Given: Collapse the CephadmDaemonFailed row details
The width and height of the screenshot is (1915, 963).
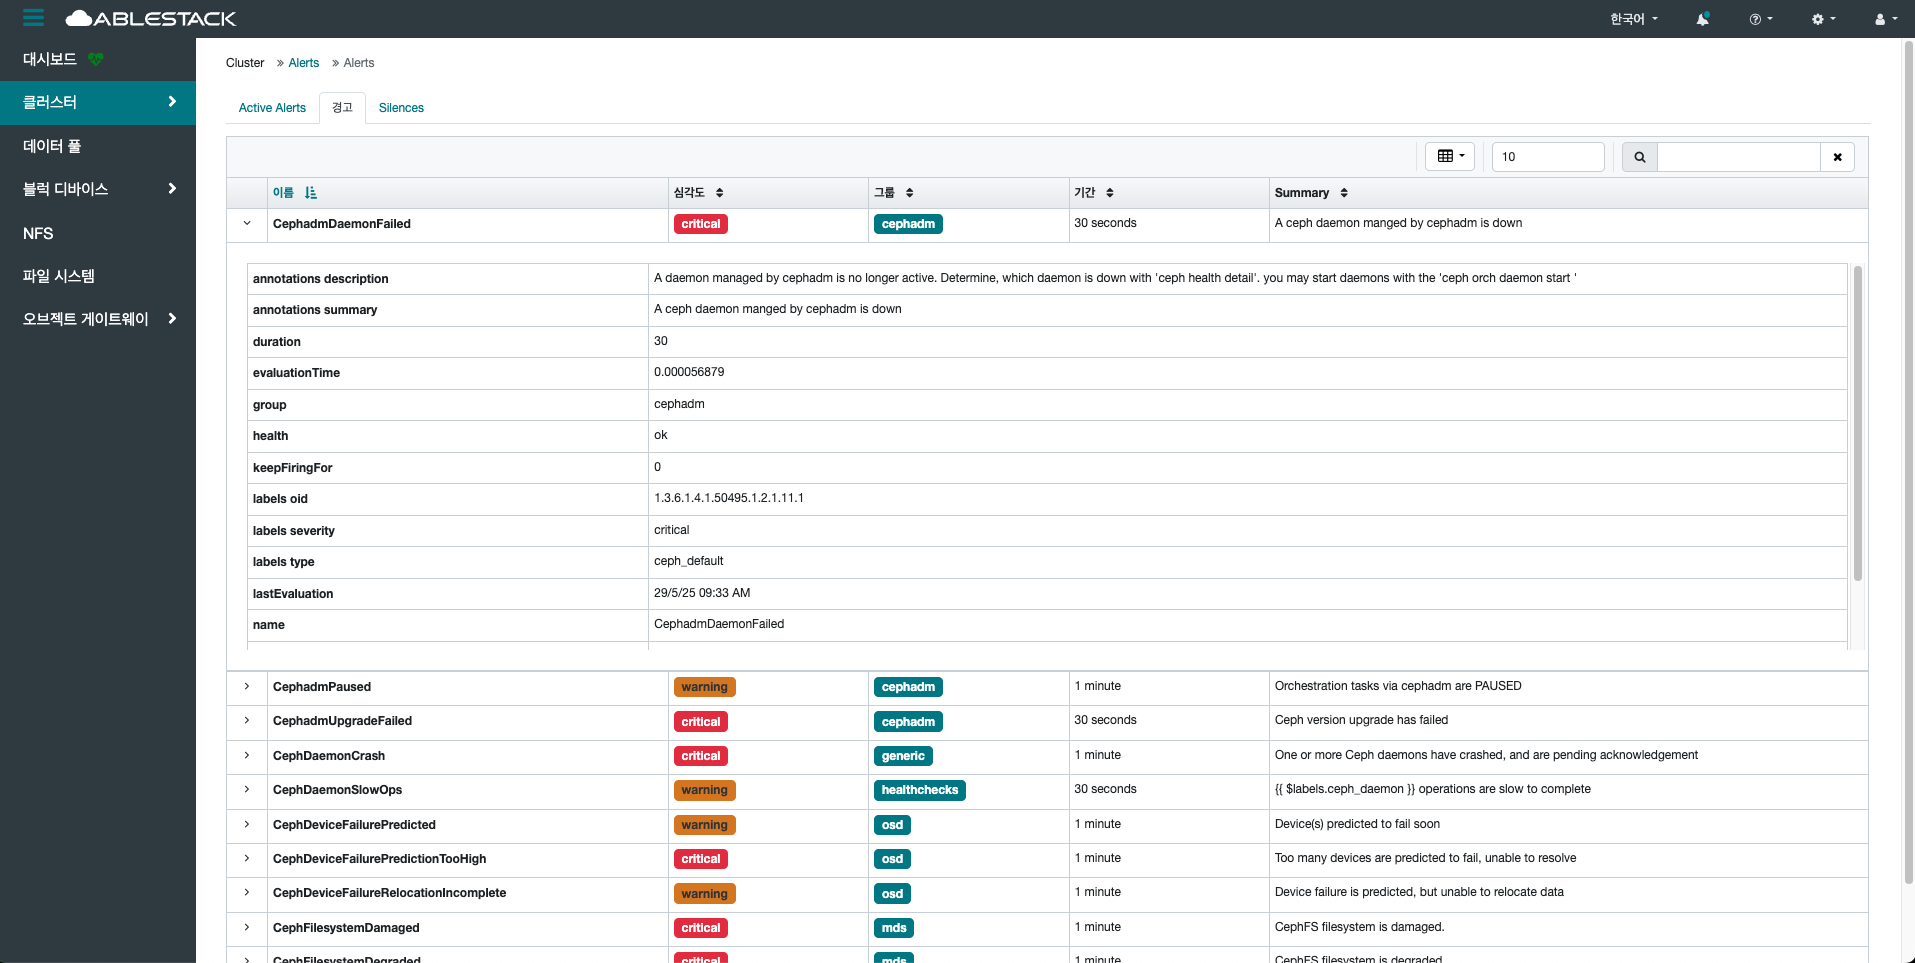Looking at the screenshot, I should (247, 224).
